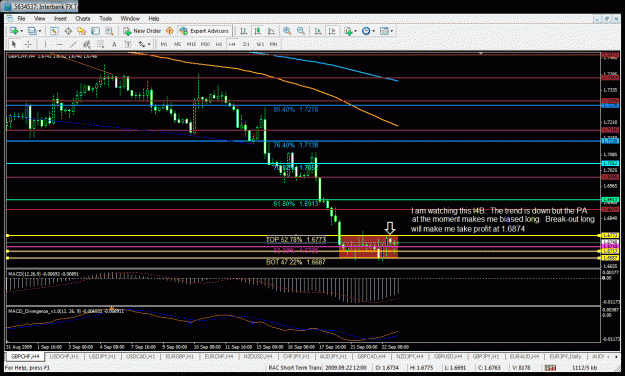Viewport: 625px width, 376px height.
Task: Click the 'BOT 47.22% 1.6687' label
Action: [295, 262]
